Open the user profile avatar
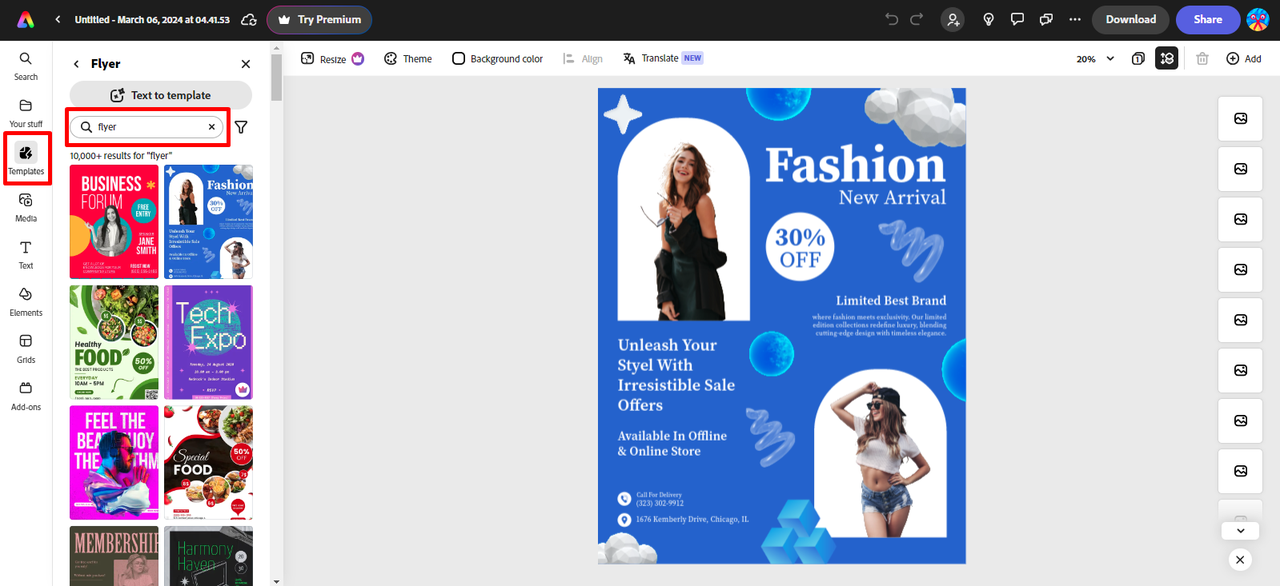Screen dimensions: 1280x586 [x=1258, y=19]
